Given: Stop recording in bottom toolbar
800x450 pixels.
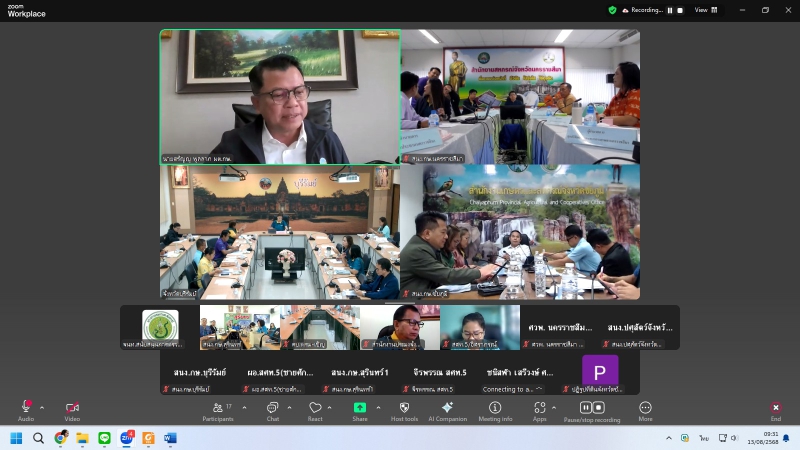Looking at the screenshot, I should pos(598,408).
